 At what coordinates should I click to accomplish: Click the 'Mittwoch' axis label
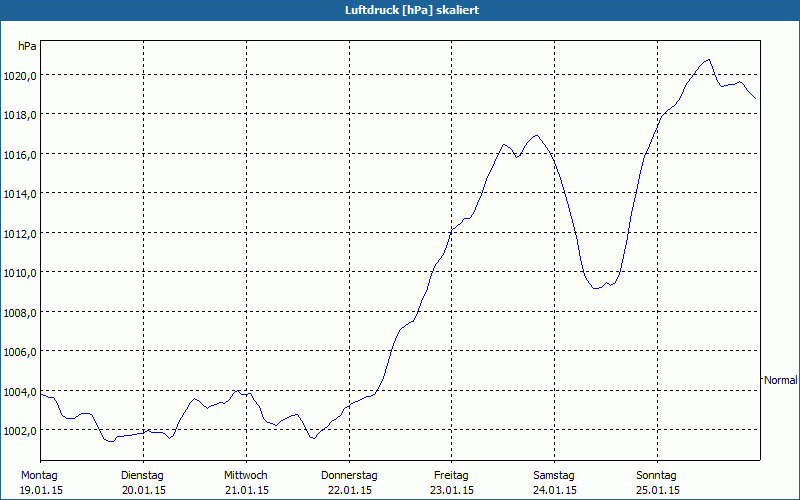click(245, 475)
